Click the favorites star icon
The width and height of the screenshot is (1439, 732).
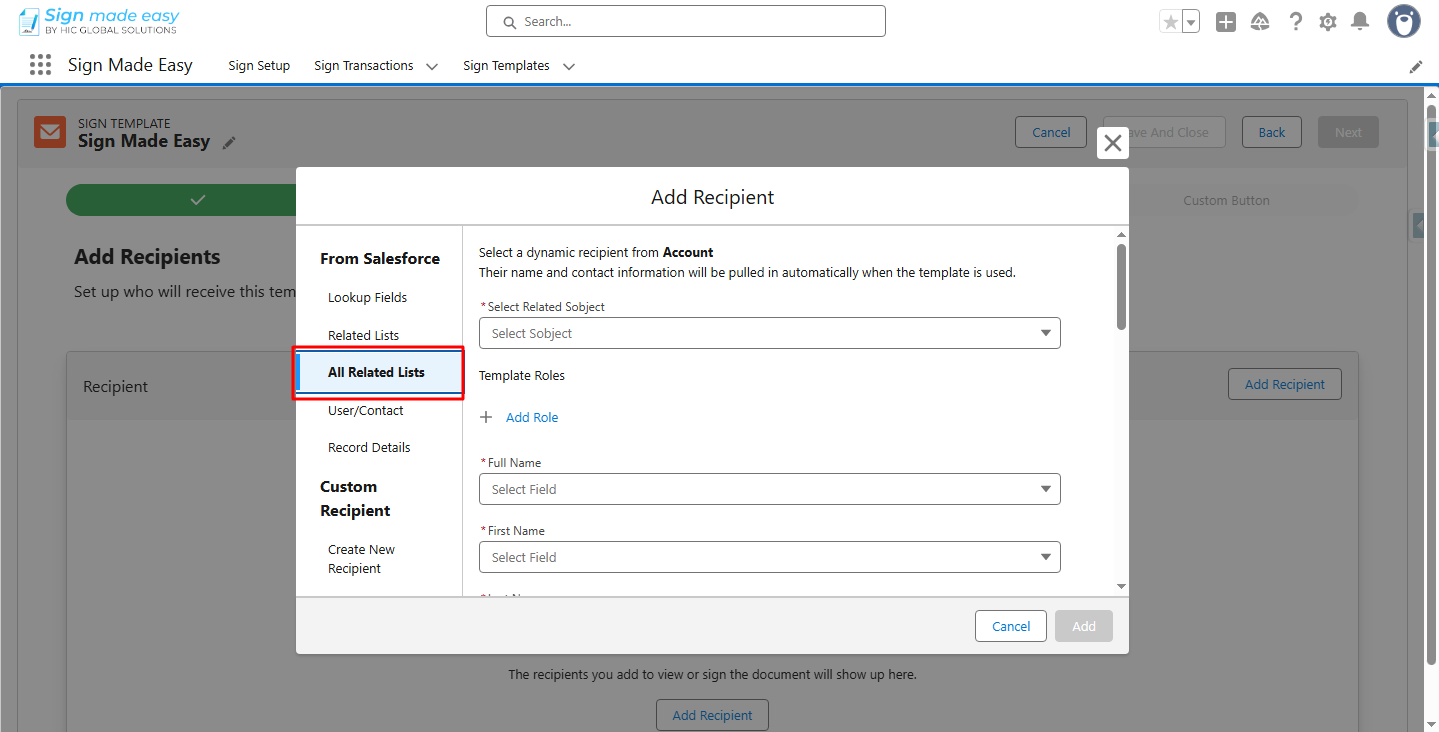1169,22
